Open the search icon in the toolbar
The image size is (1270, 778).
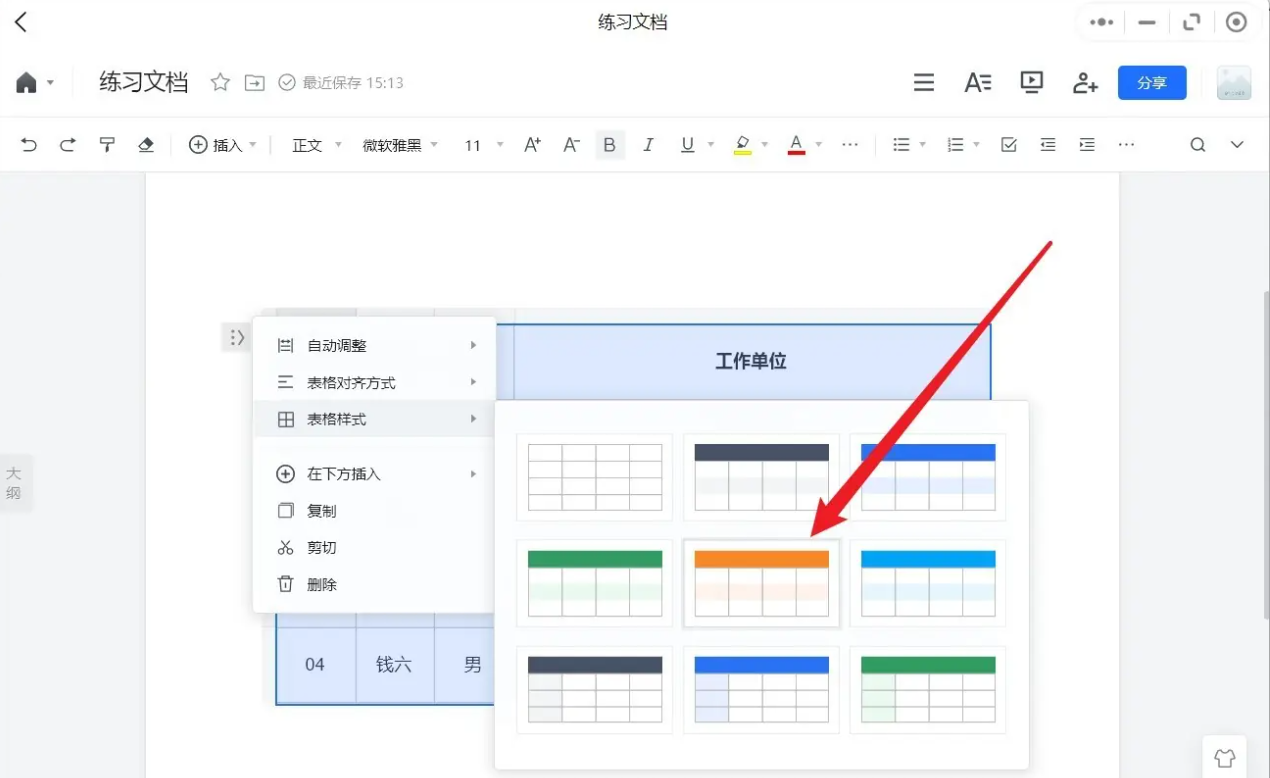click(x=1197, y=144)
